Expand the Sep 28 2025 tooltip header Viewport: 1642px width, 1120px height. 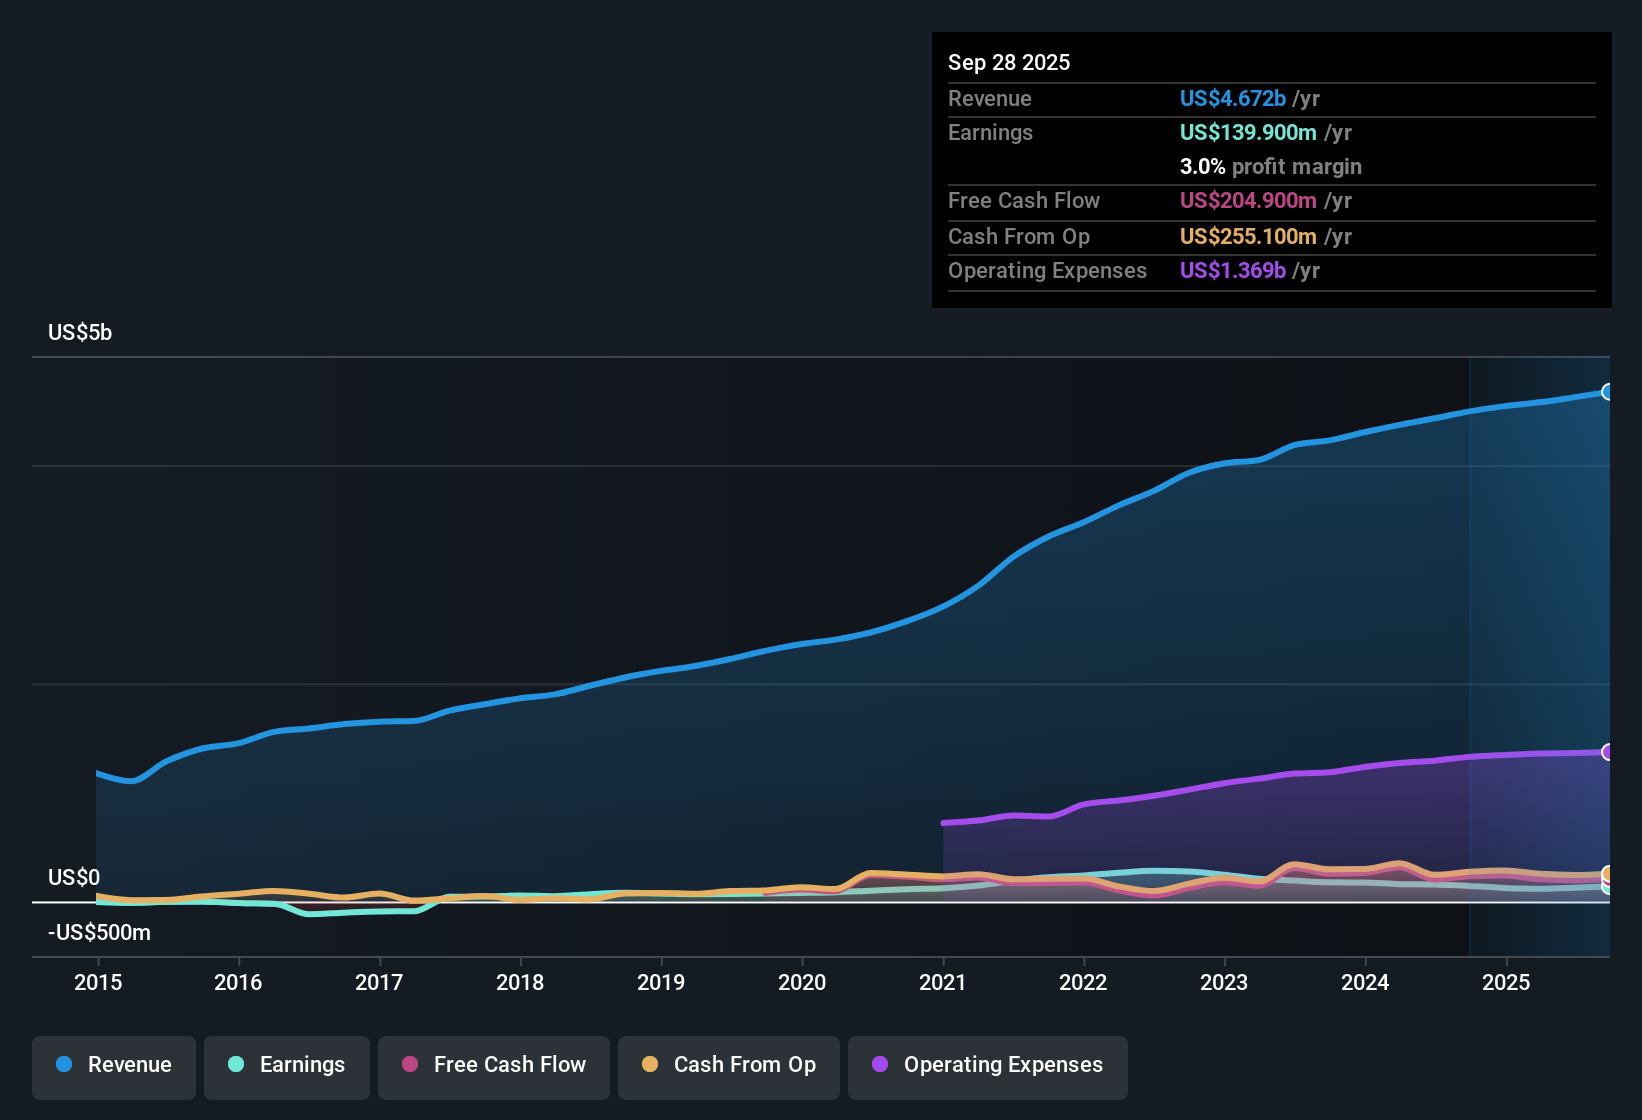point(1009,62)
